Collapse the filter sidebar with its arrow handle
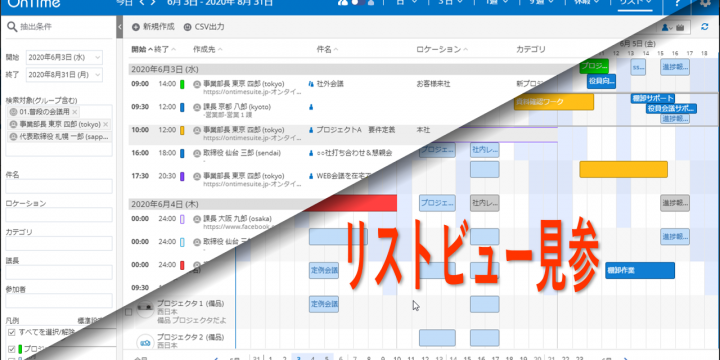This screenshot has width=720, height=360. click(120, 27)
